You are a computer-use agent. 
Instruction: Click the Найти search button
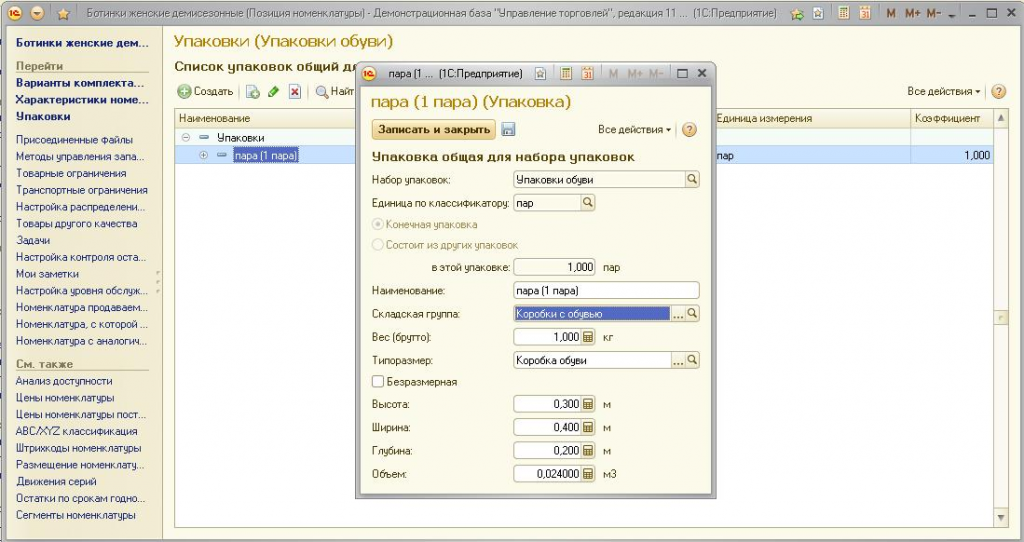[x=334, y=91]
